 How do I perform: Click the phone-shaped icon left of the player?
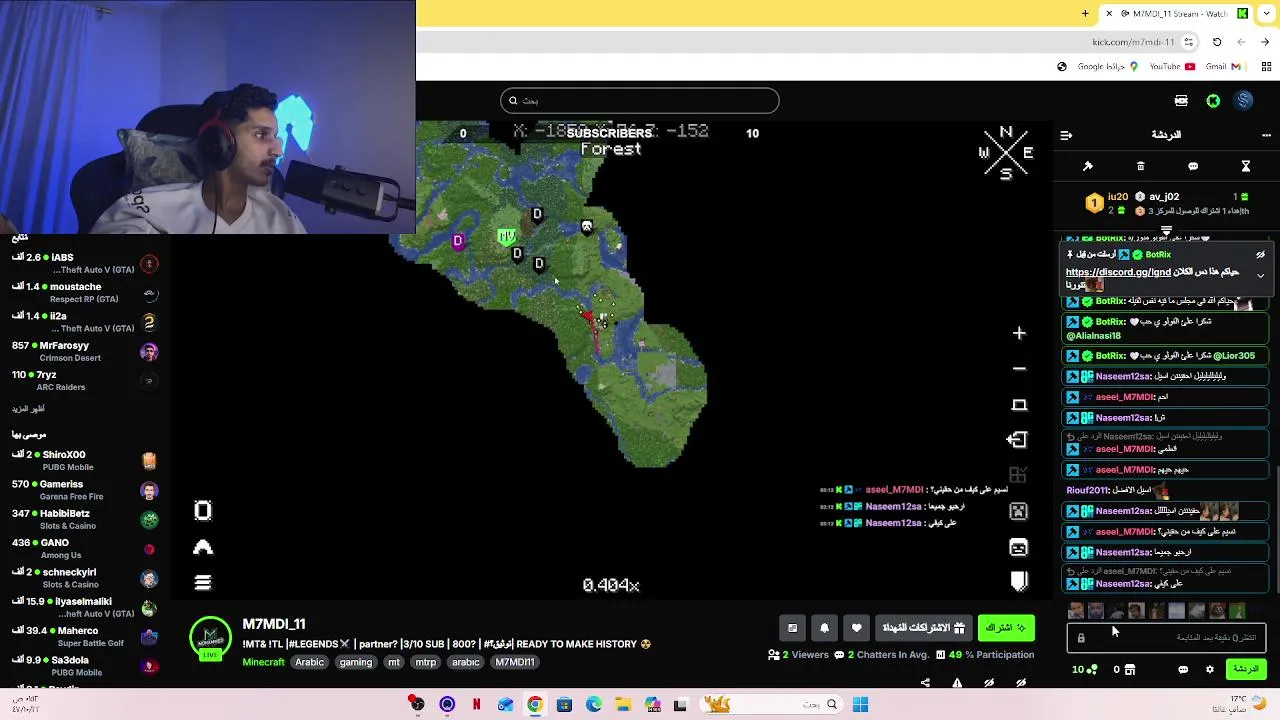203,511
